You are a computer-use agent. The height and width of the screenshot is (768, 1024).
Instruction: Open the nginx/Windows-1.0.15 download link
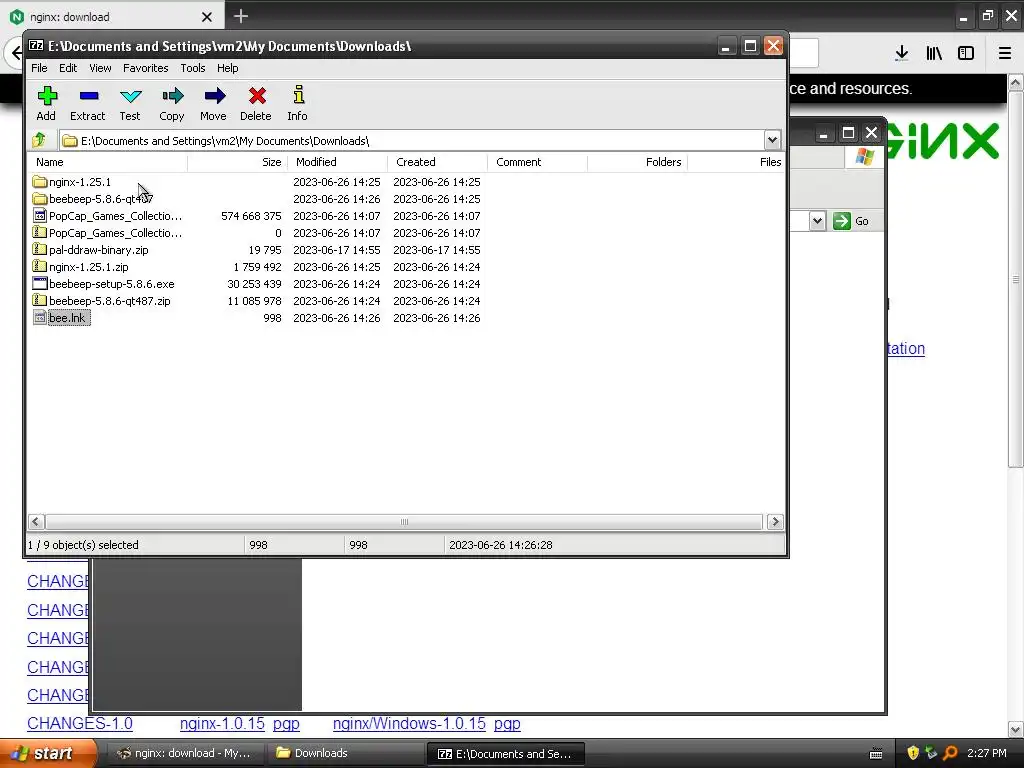409,724
